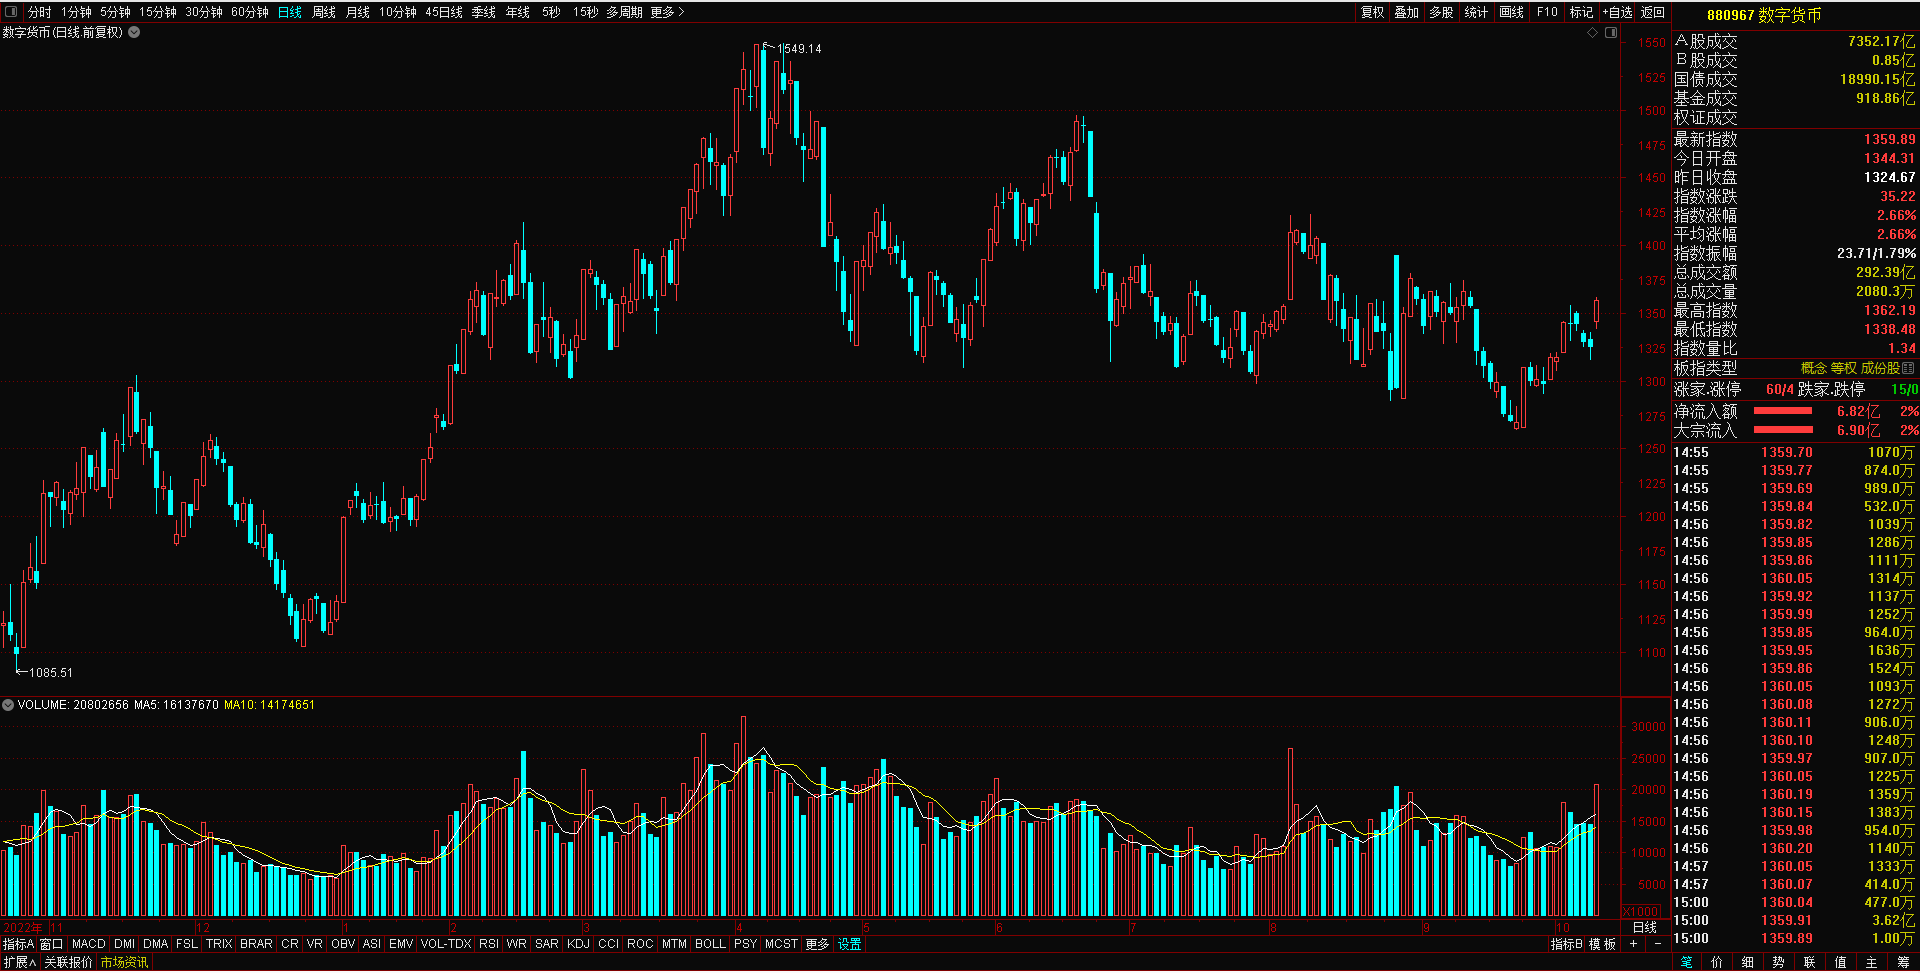Click the diamond icon above the price axis
The height and width of the screenshot is (973, 1920).
click(1593, 33)
